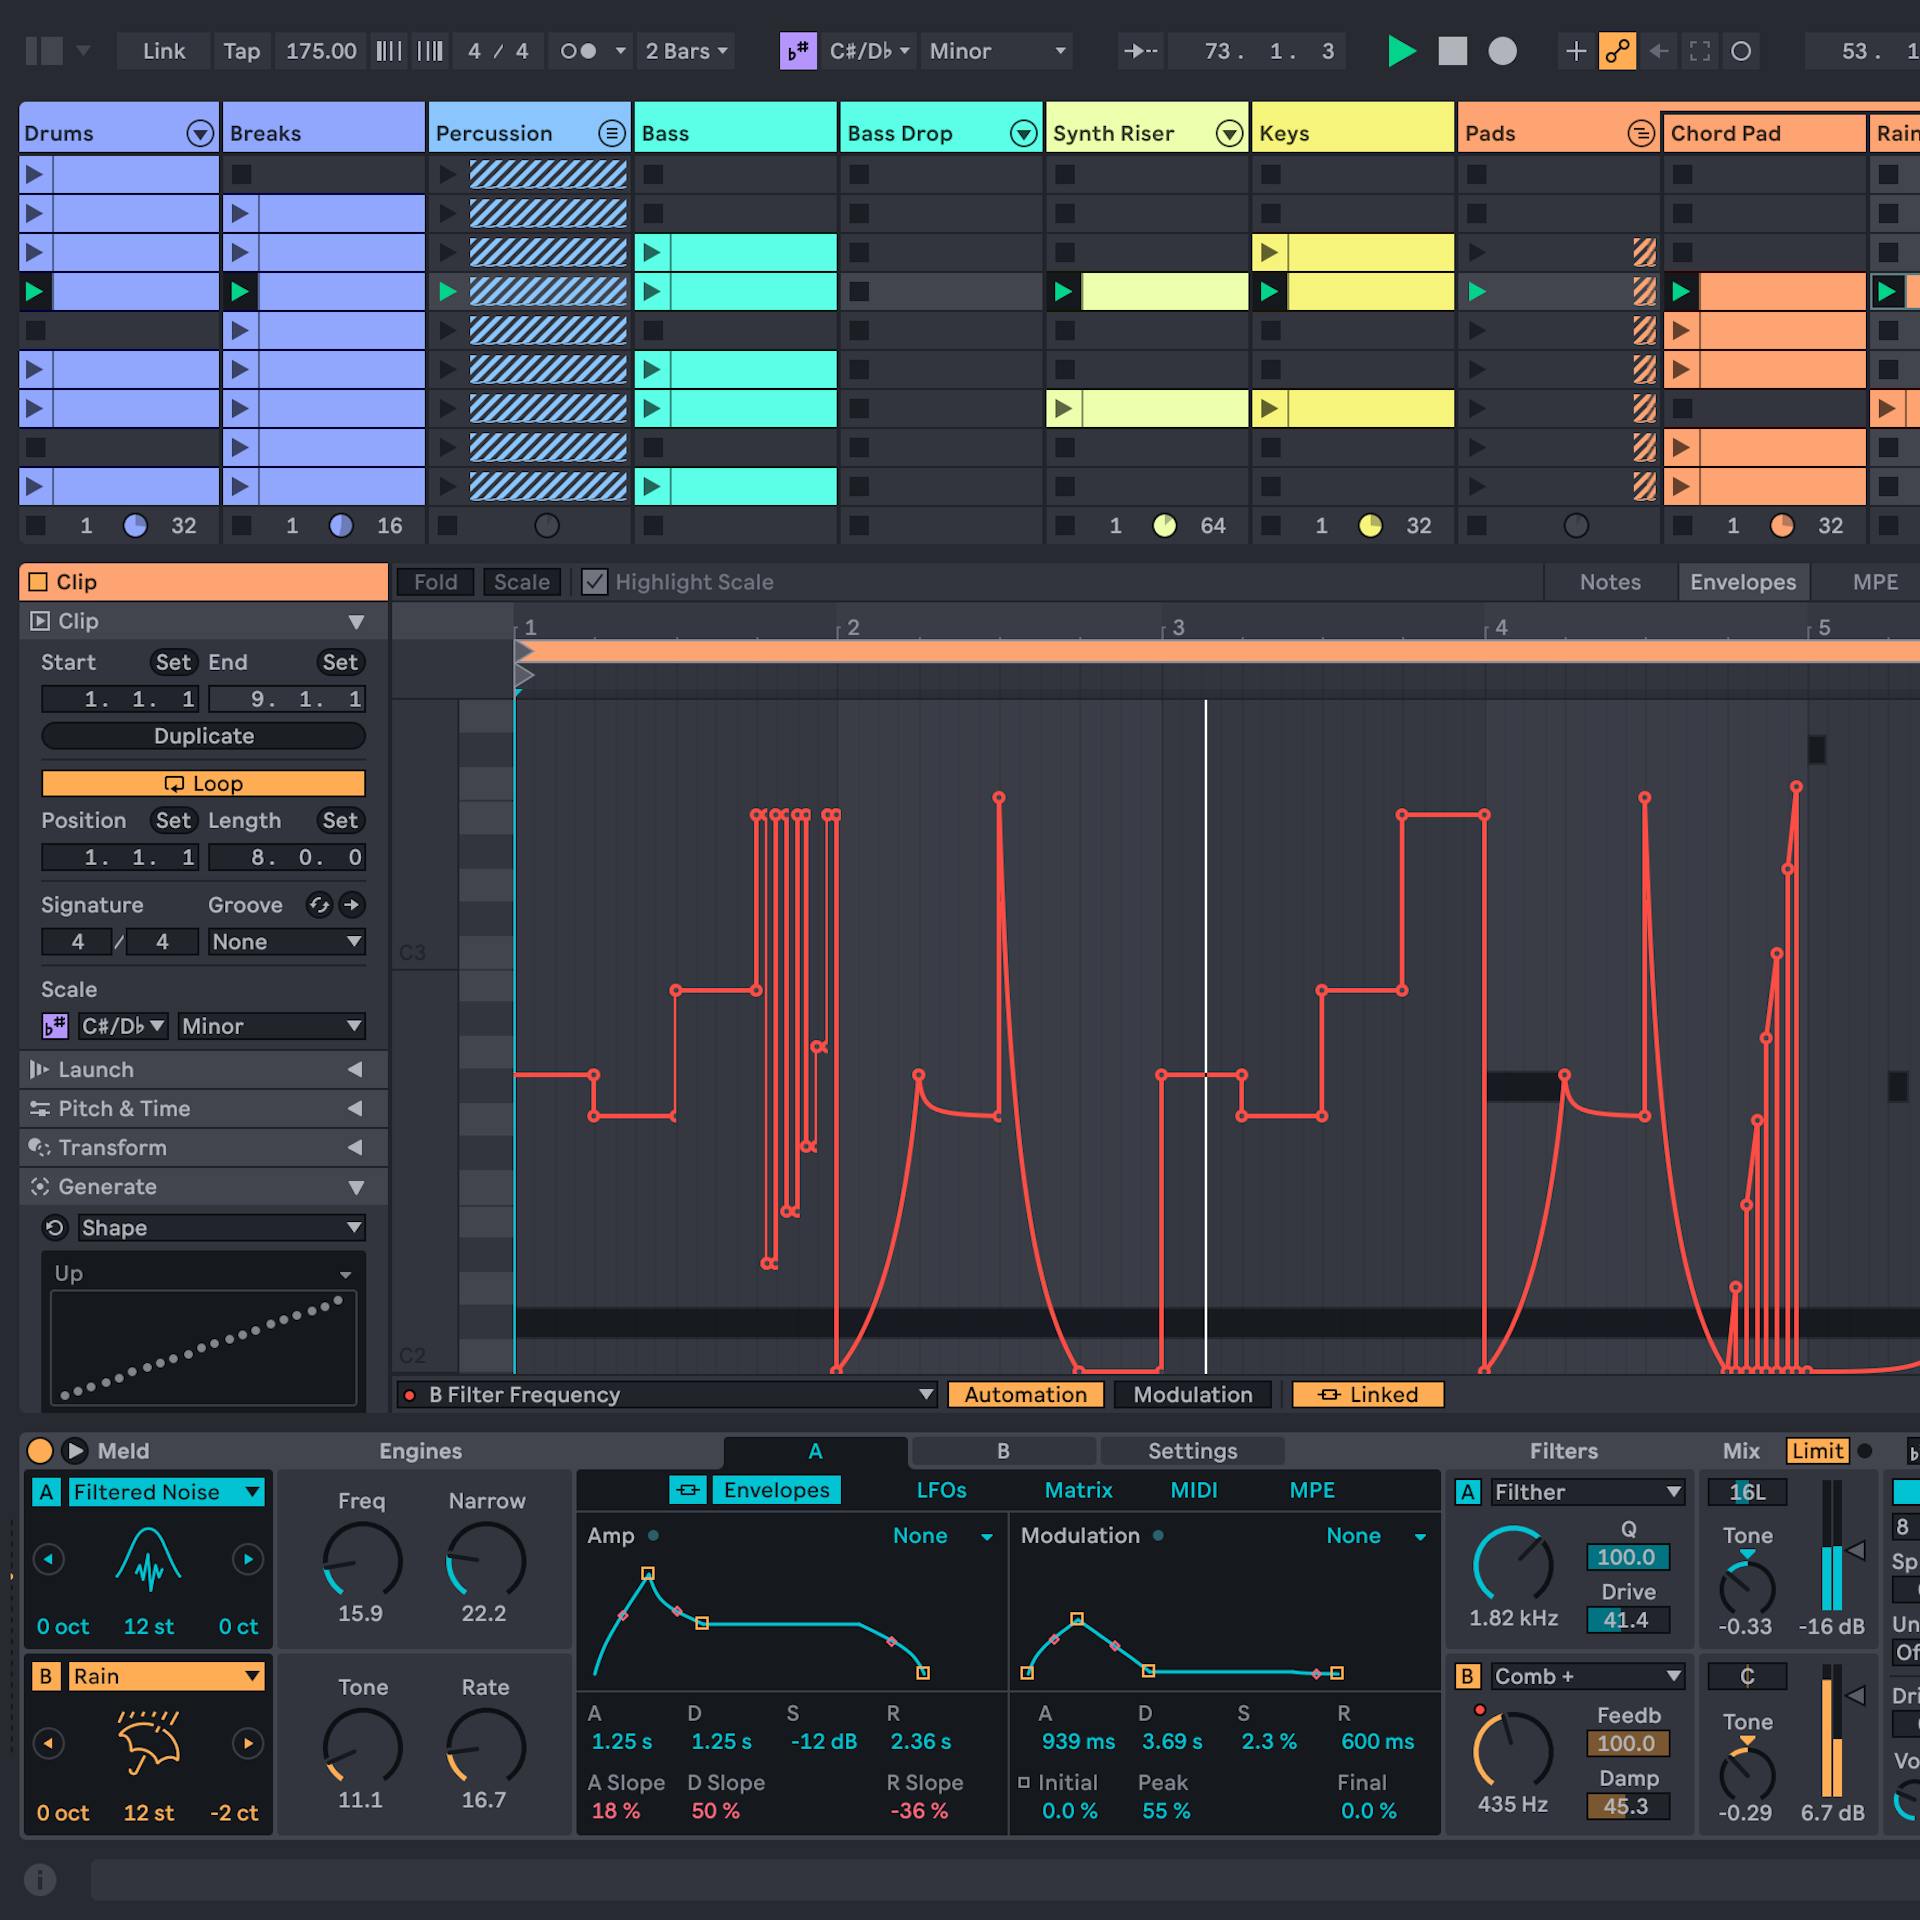The image size is (1920, 1920).
Task: Switch to the Notes tab in clip view
Action: pyautogui.click(x=1610, y=581)
